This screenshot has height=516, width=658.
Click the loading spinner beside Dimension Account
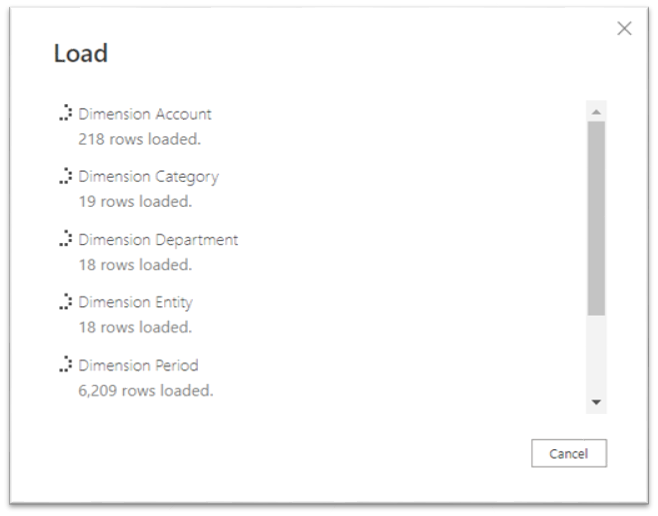pos(65,114)
